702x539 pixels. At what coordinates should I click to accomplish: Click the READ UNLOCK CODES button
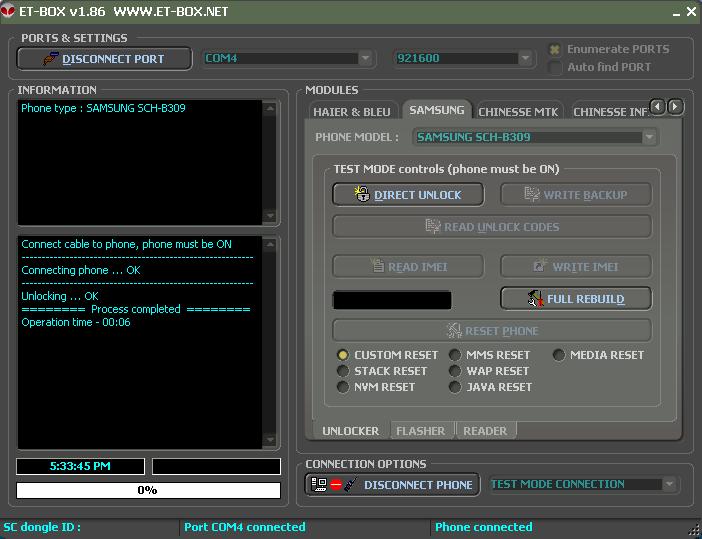click(492, 227)
